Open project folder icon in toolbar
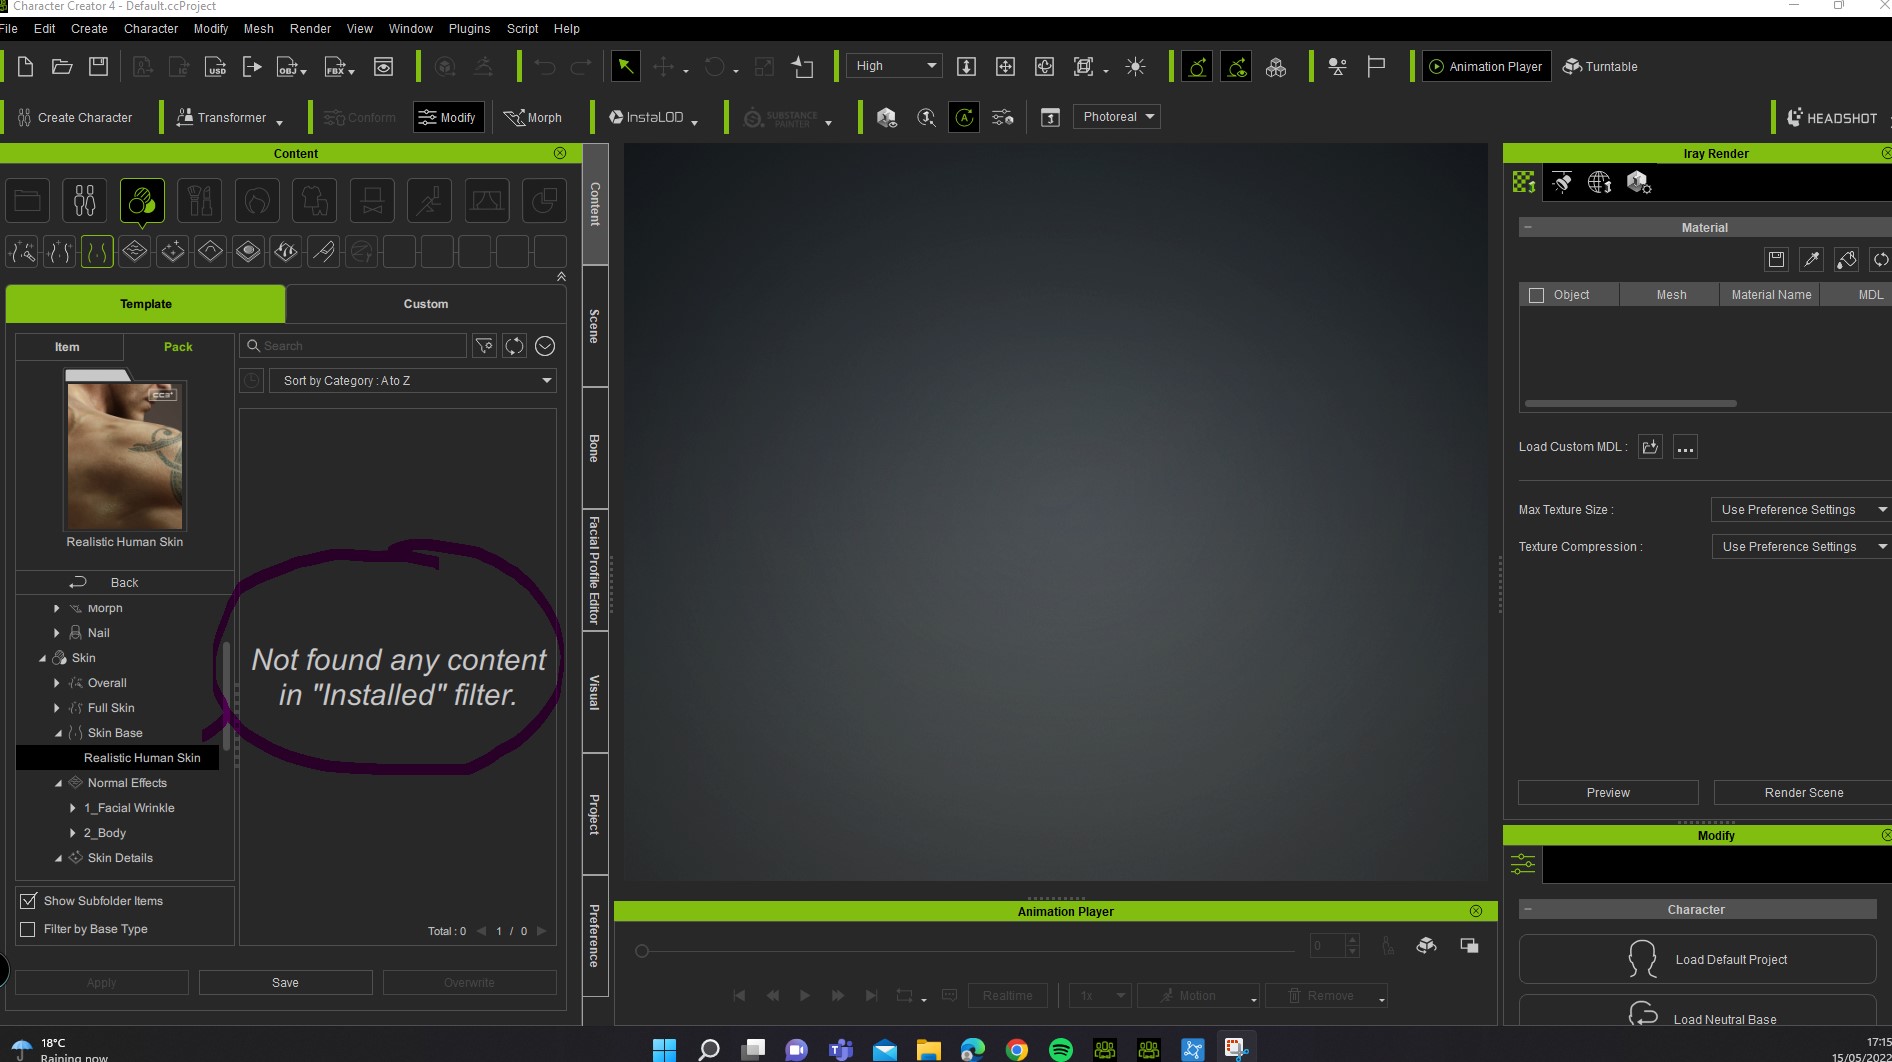Image resolution: width=1892 pixels, height=1062 pixels. [62, 67]
